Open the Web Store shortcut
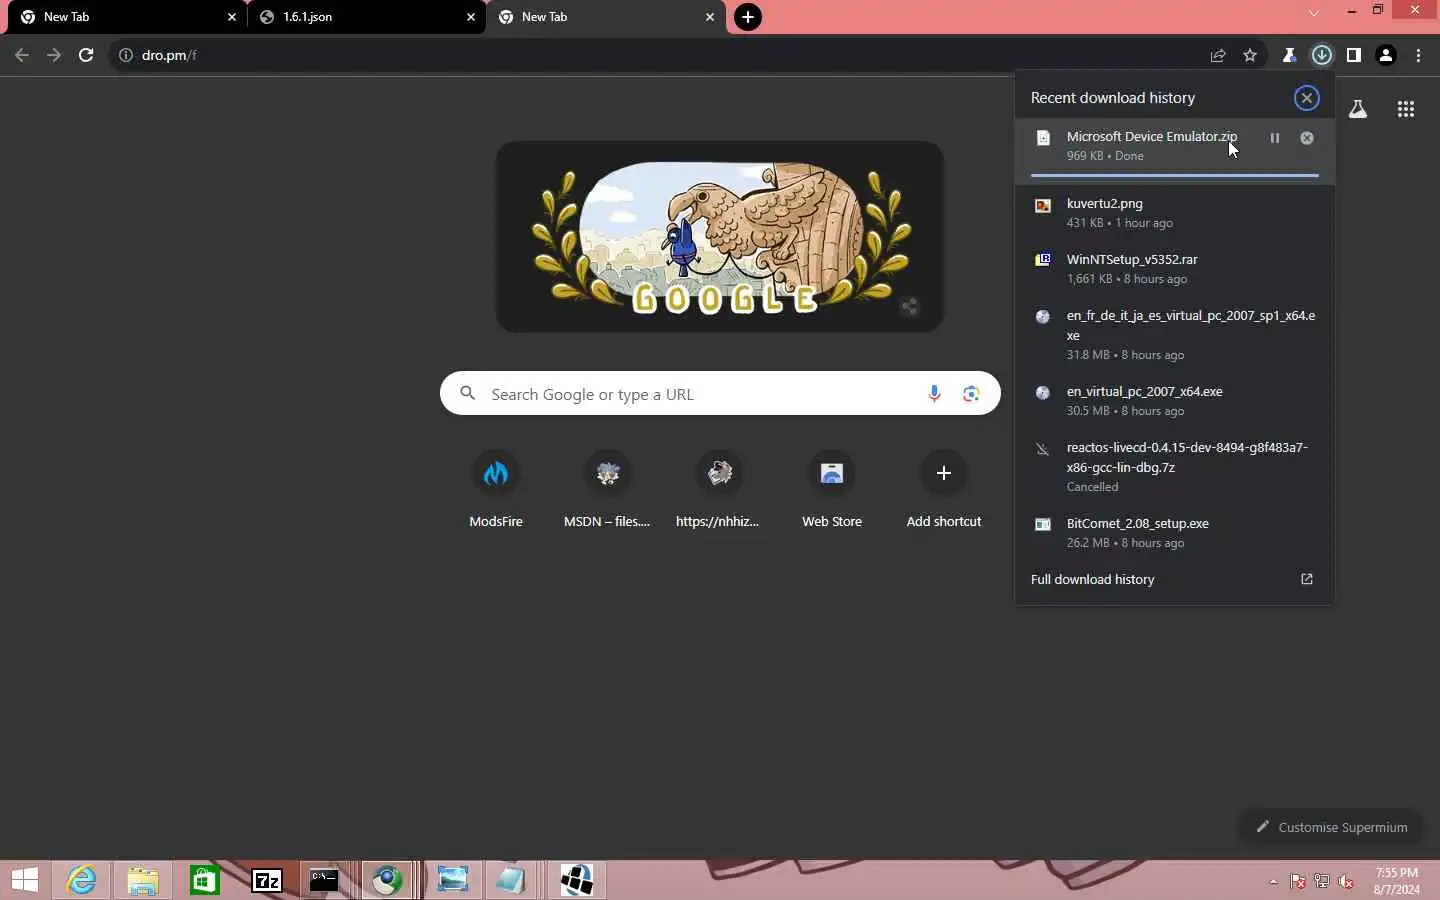The width and height of the screenshot is (1440, 900). [x=832, y=488]
